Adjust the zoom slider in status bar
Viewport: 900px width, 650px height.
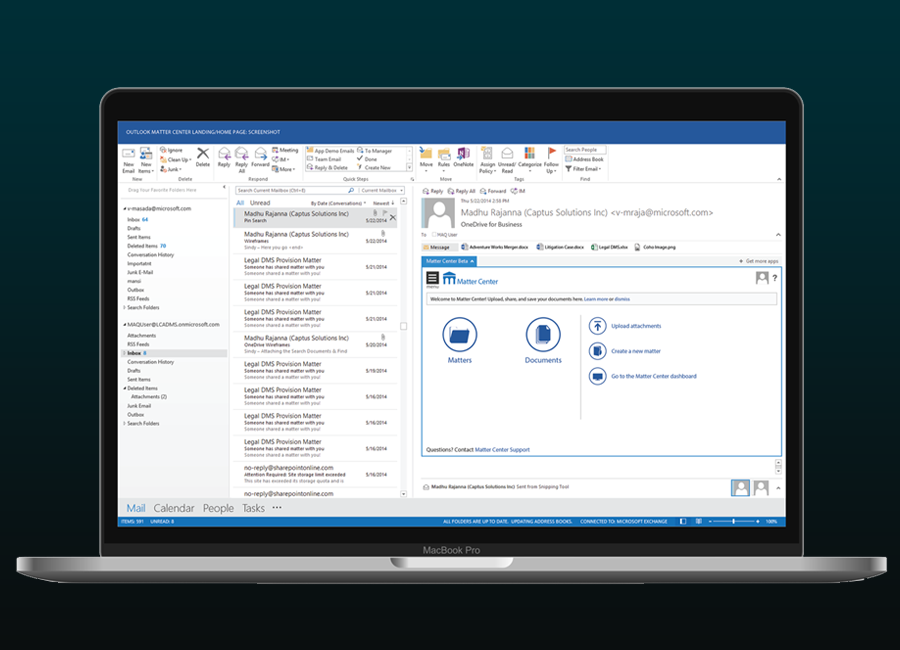pos(734,521)
